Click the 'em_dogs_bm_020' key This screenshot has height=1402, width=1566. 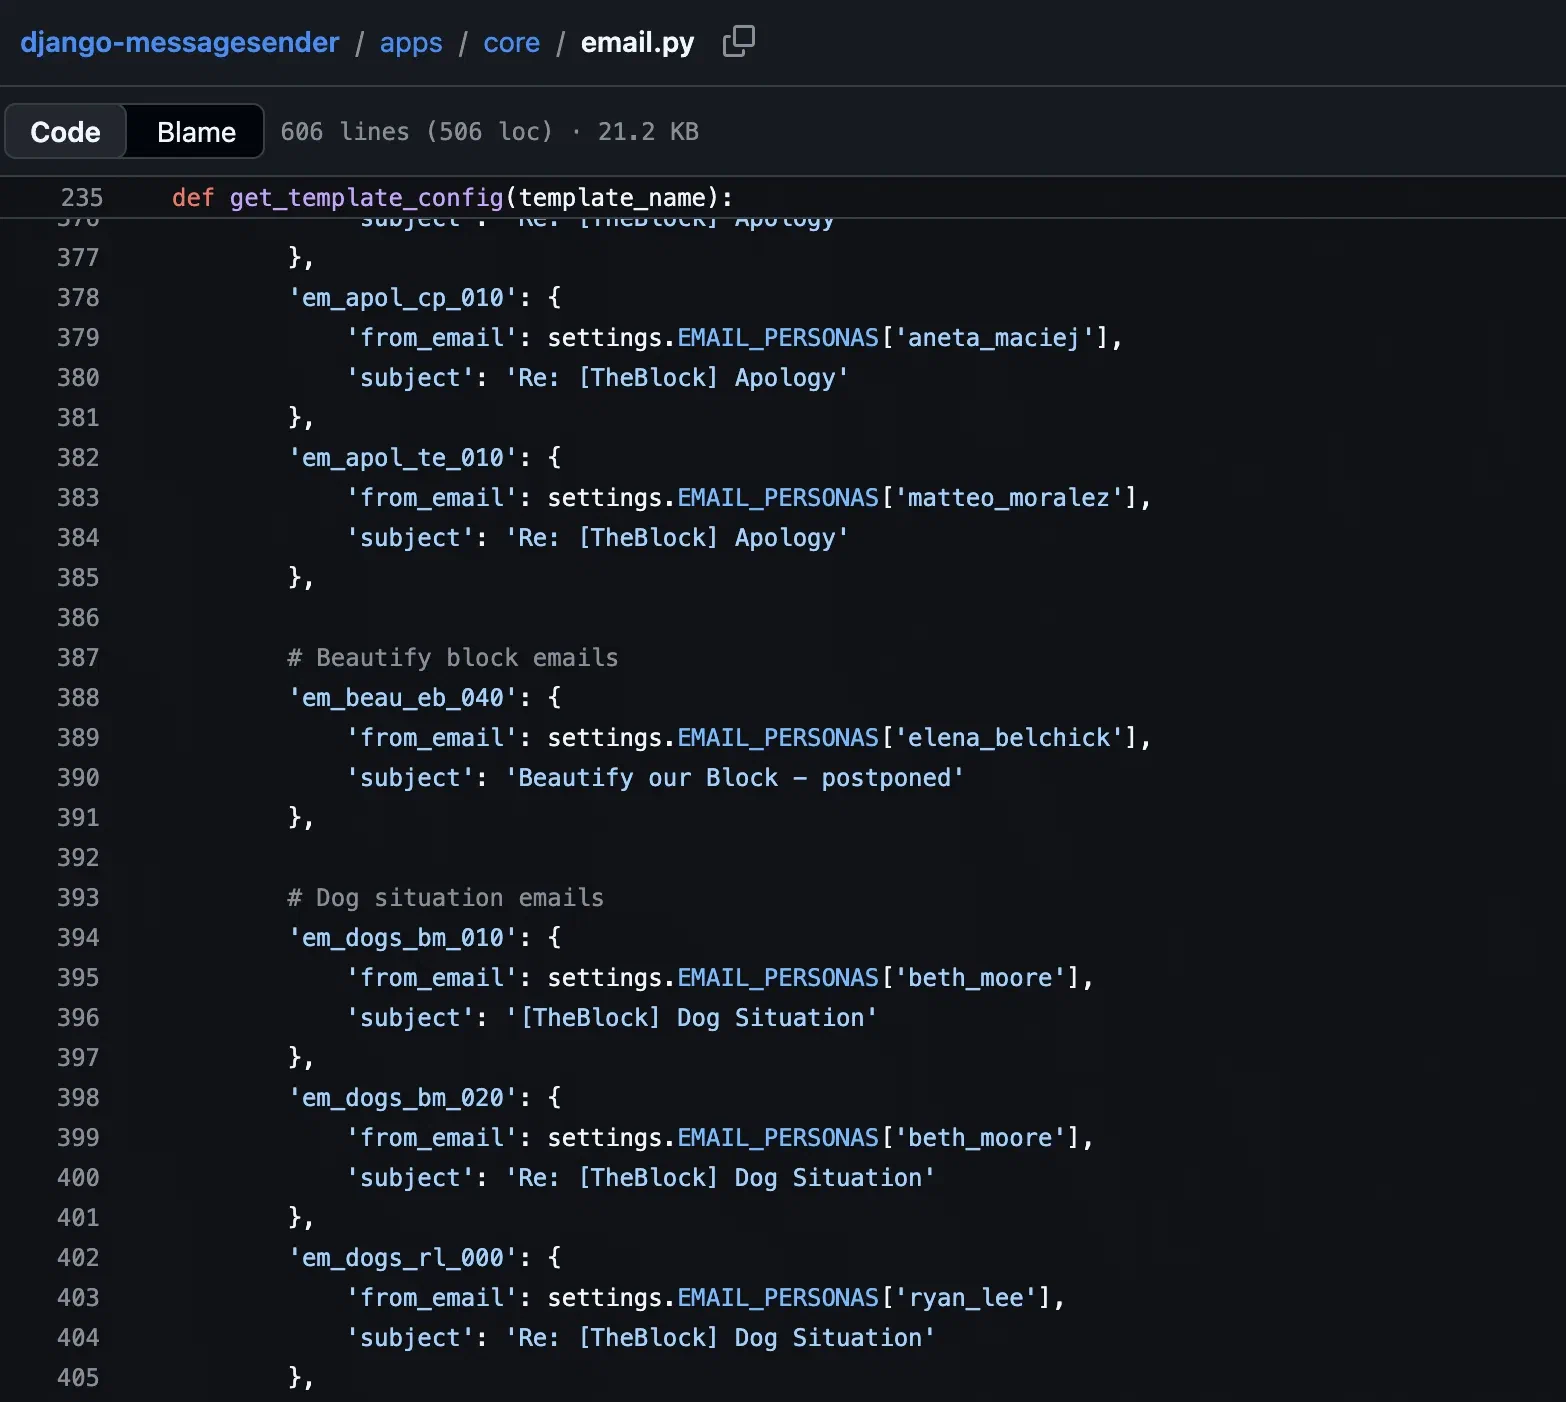[x=402, y=1098]
